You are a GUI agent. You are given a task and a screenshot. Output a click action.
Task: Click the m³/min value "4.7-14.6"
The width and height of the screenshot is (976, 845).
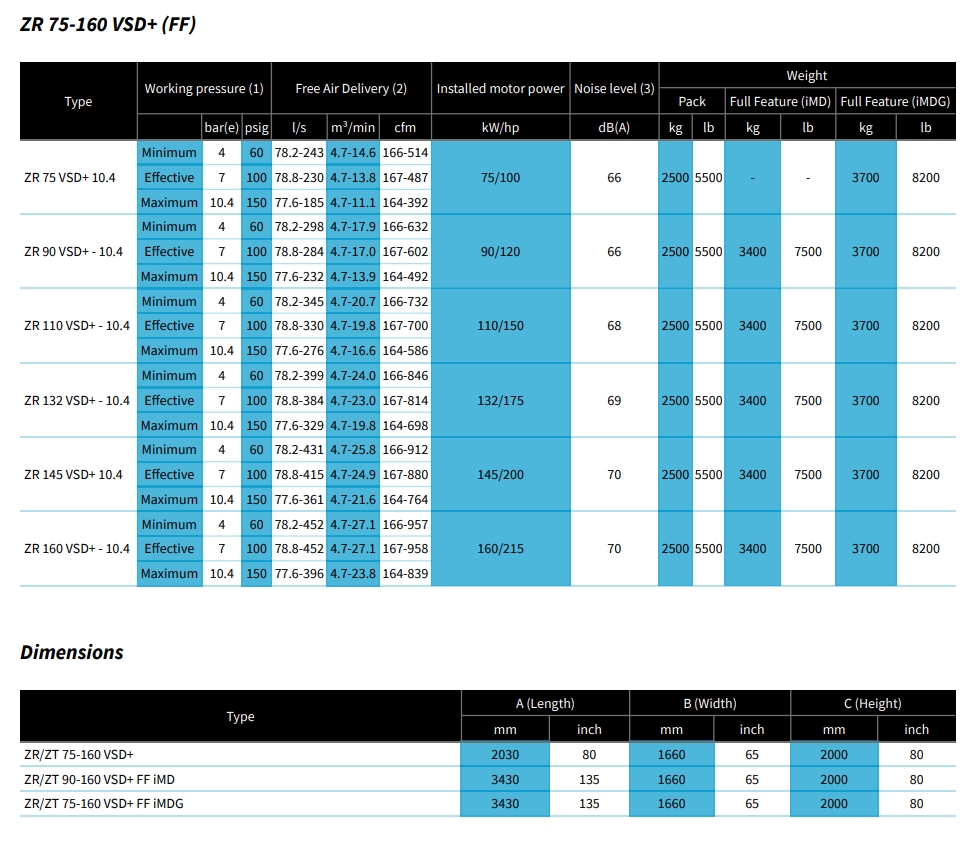353,152
